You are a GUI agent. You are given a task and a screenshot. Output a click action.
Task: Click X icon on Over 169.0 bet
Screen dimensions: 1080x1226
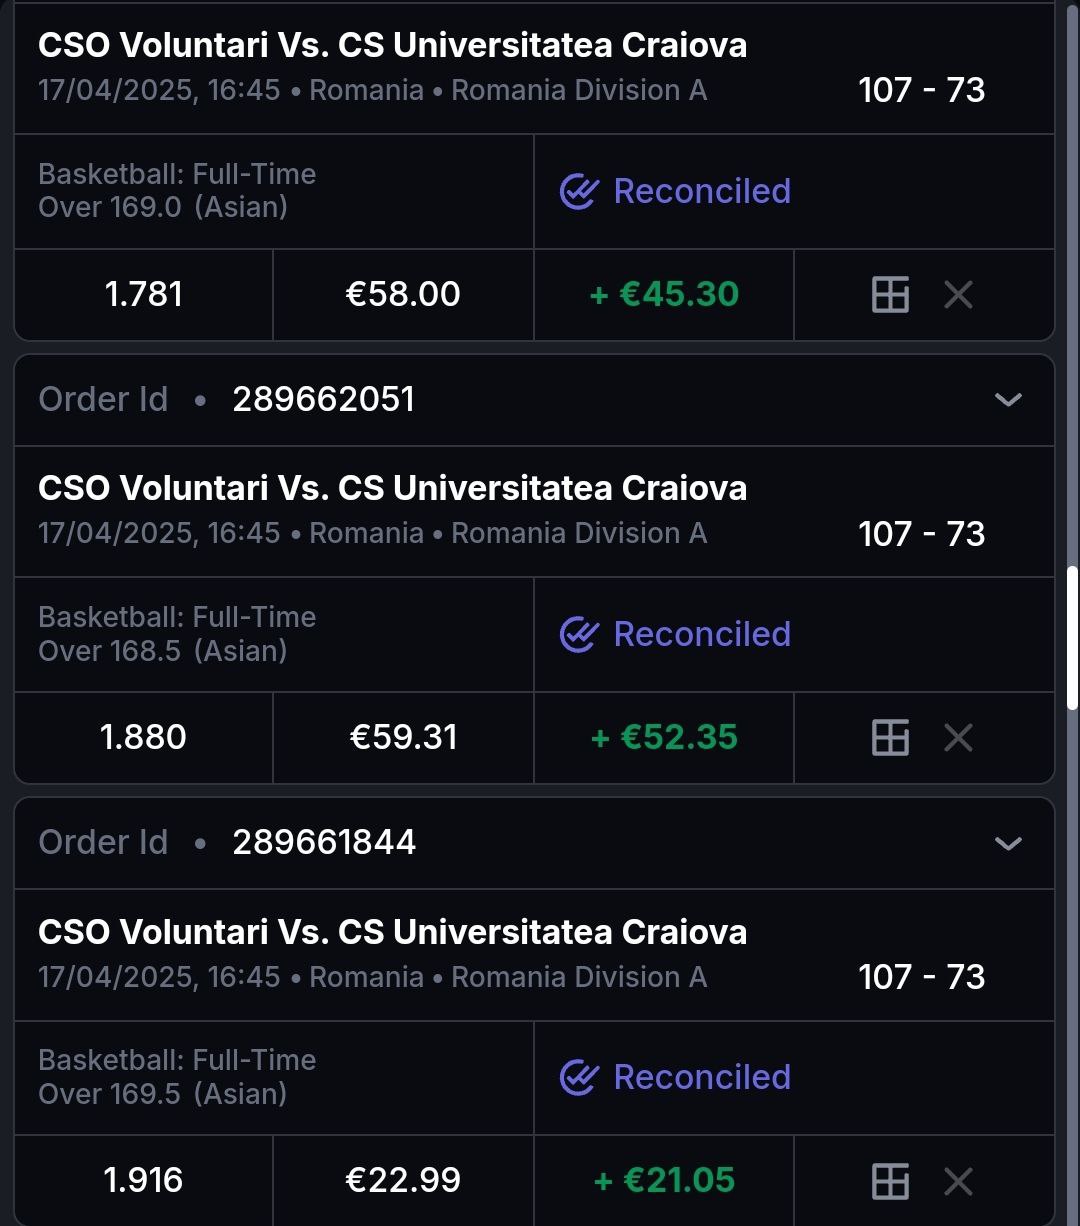(958, 295)
